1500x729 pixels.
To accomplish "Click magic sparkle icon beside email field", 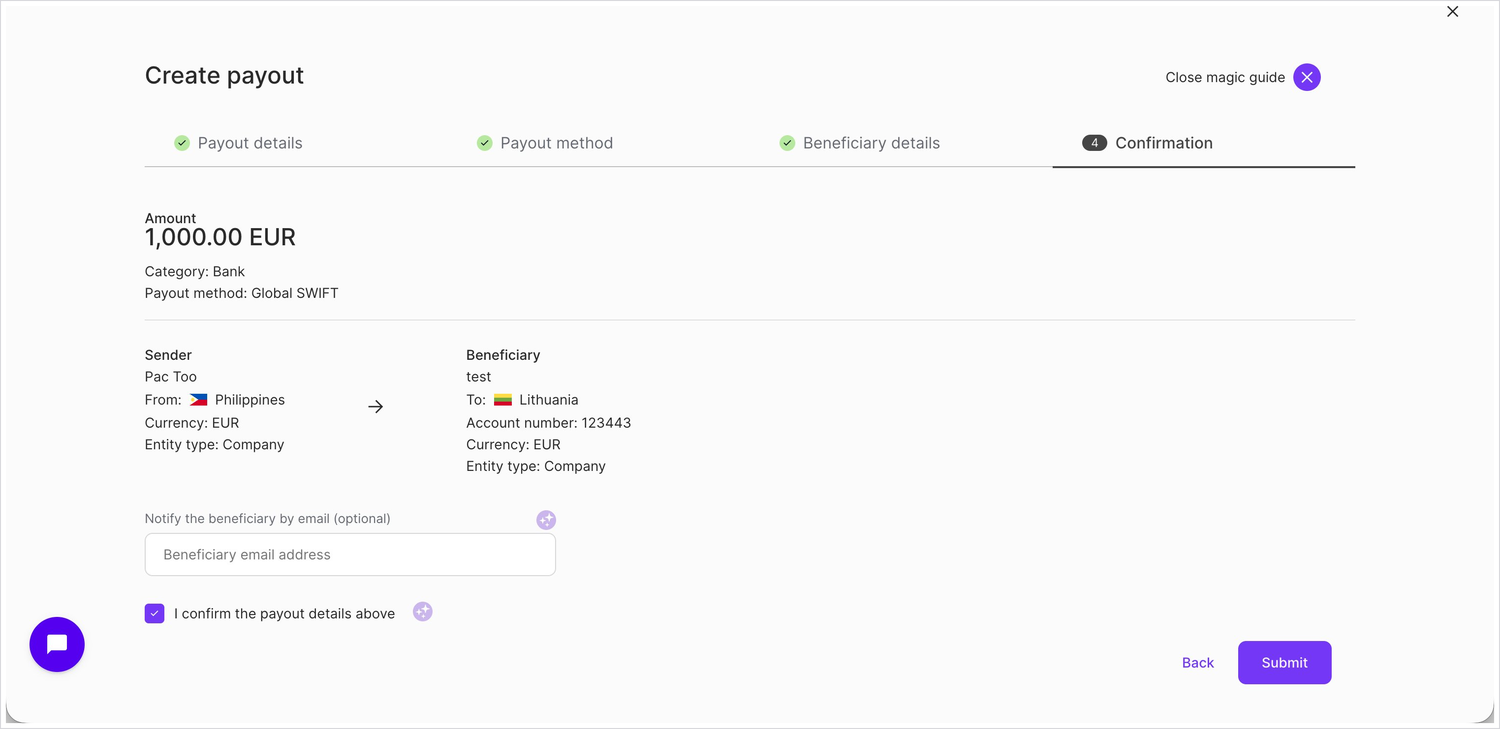I will point(546,520).
